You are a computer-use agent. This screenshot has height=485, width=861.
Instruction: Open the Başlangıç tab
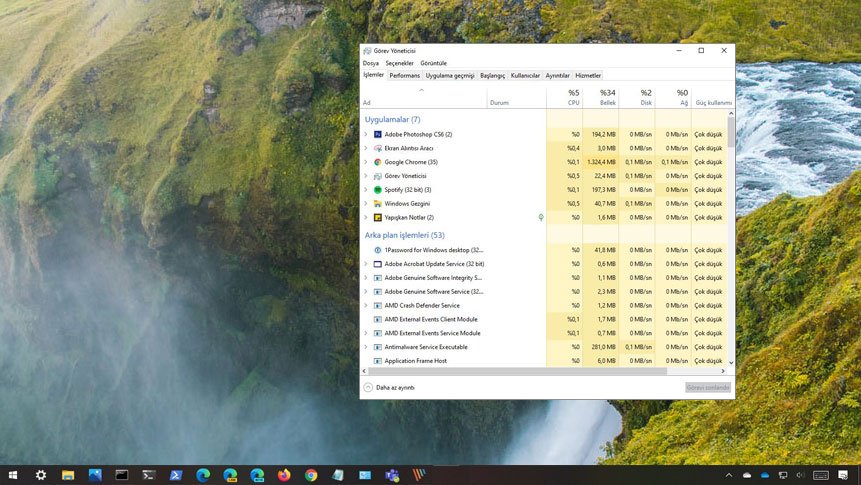pyautogui.click(x=492, y=75)
